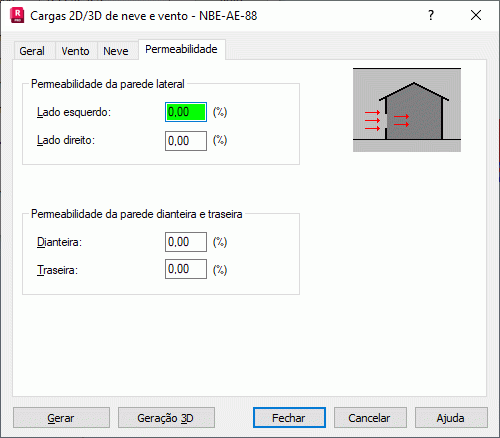Click the Robot app icon in title bar
The image size is (500, 438).
(17, 15)
